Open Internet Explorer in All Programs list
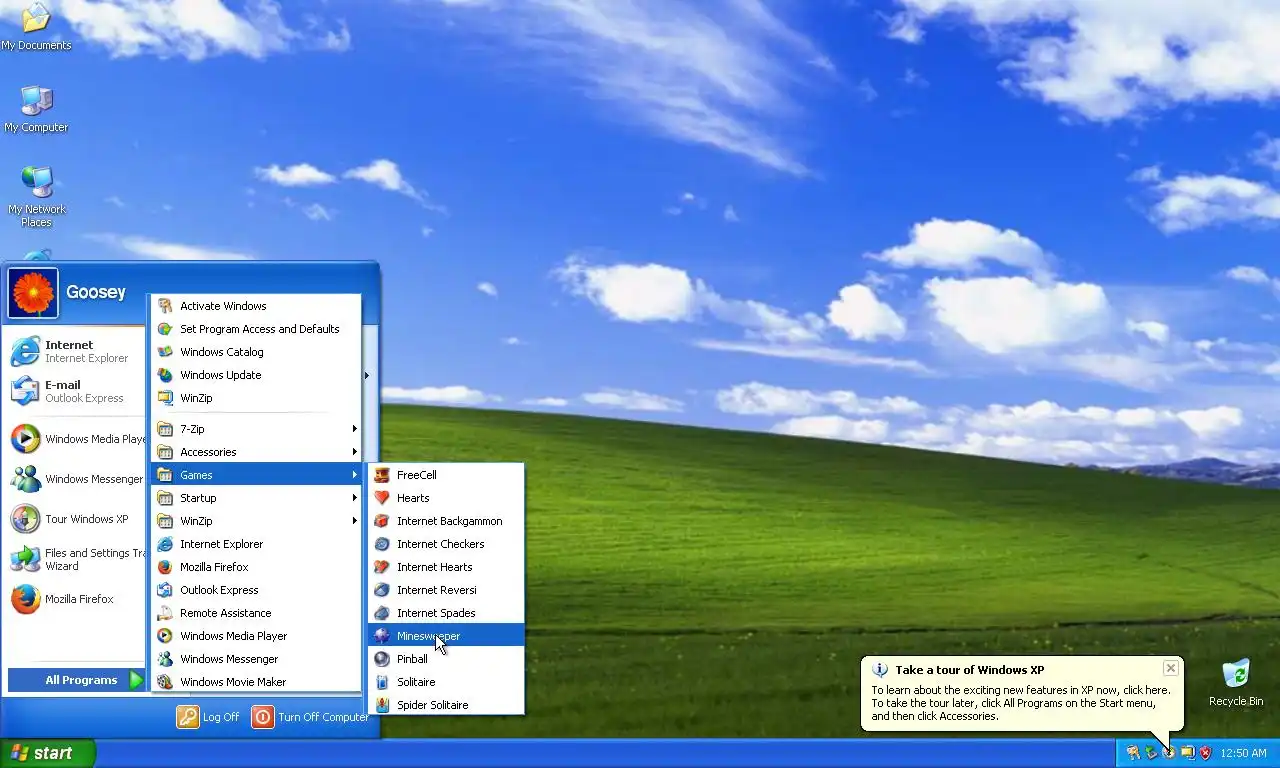1280x768 pixels. [256, 544]
